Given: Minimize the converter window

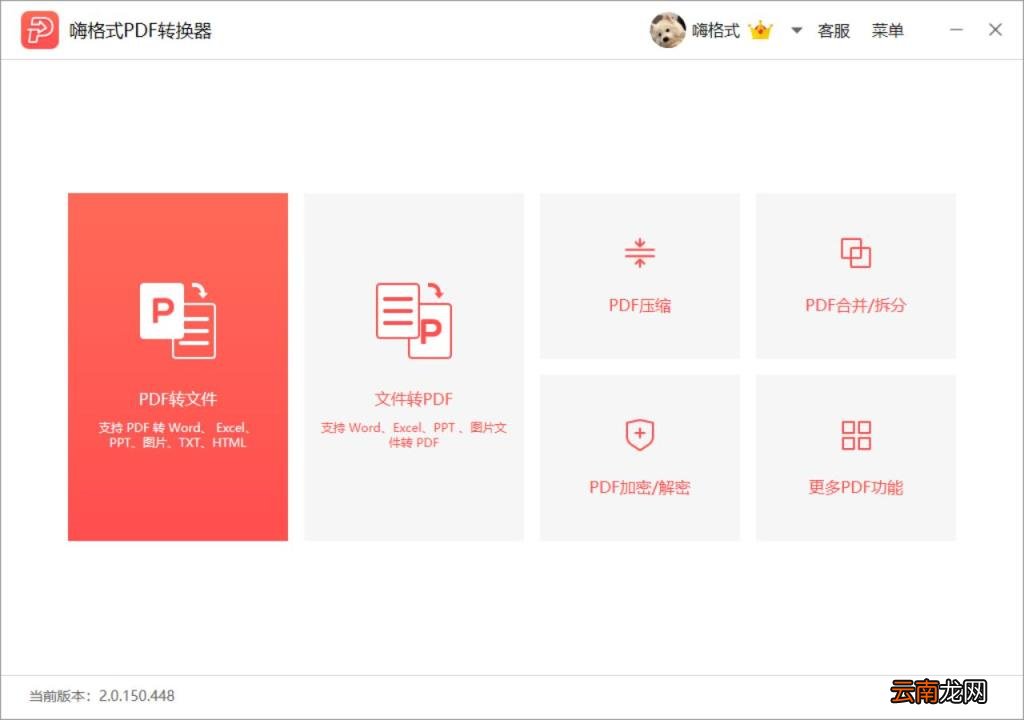Looking at the screenshot, I should tap(956, 30).
